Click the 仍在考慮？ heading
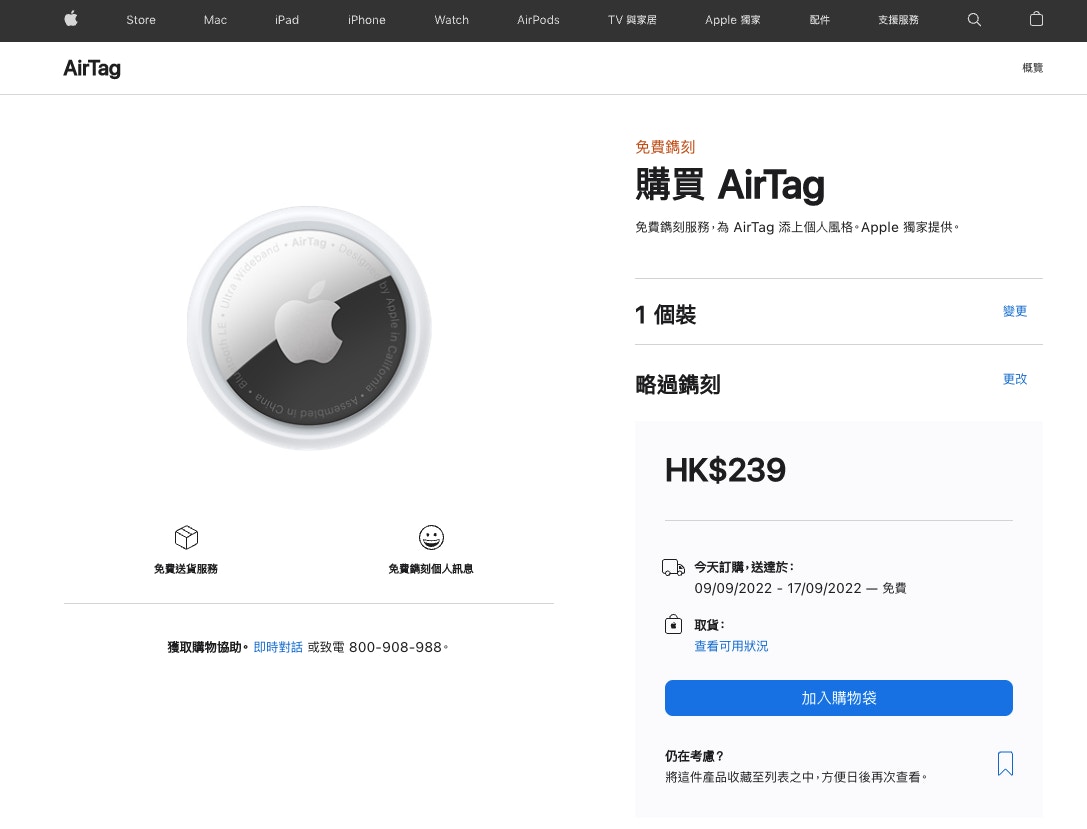Viewport: 1087px width, 829px height. (x=695, y=756)
